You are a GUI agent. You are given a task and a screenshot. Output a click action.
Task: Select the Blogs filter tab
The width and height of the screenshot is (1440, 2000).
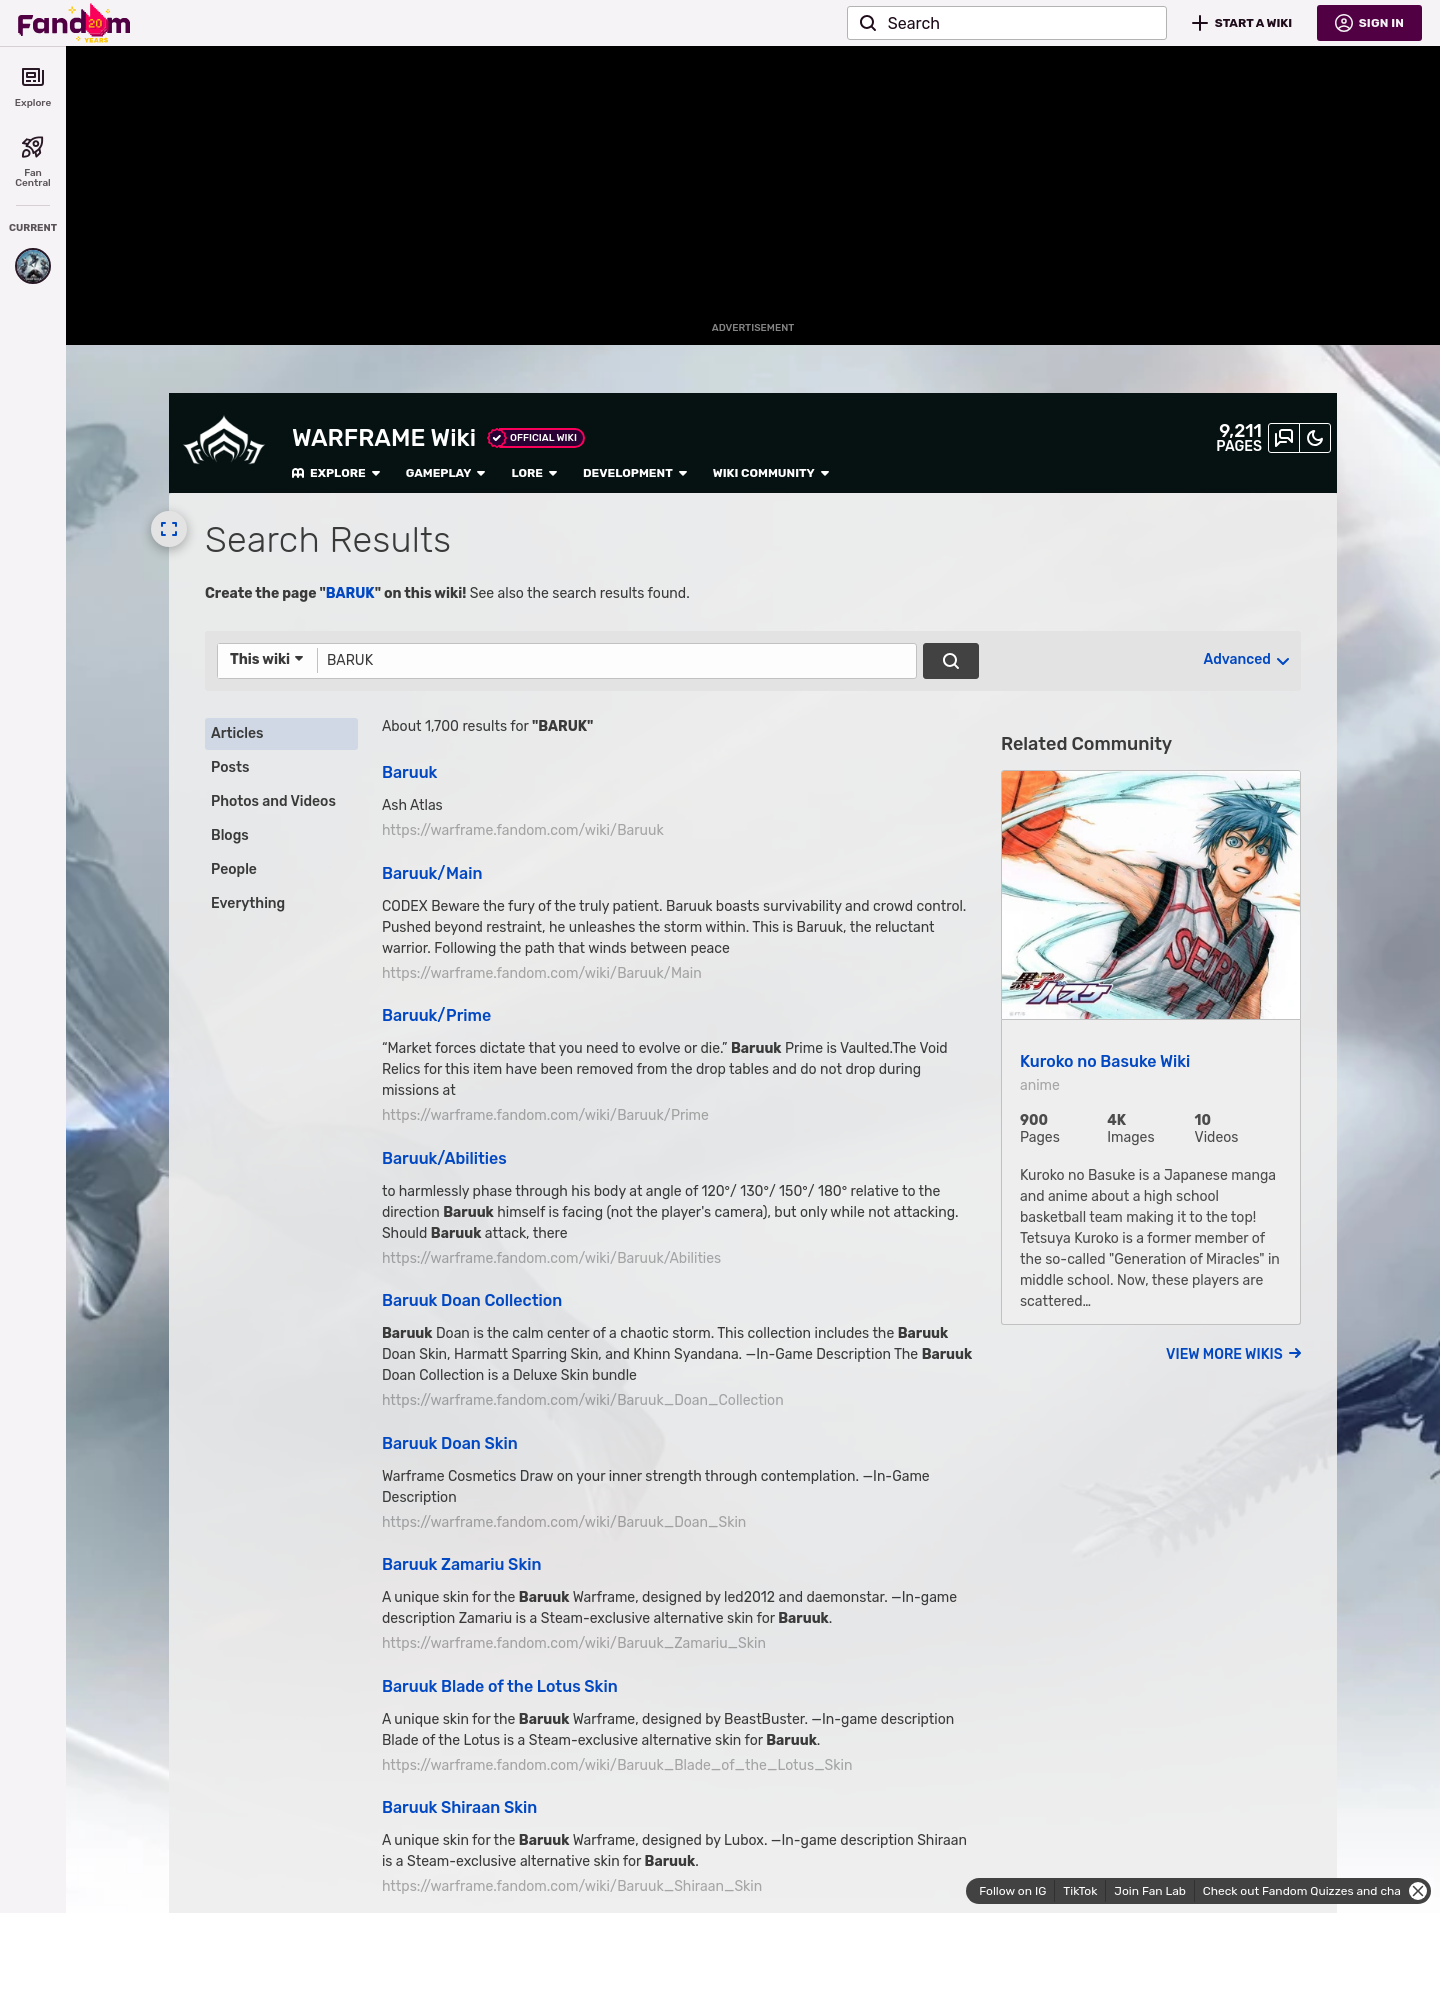281,835
